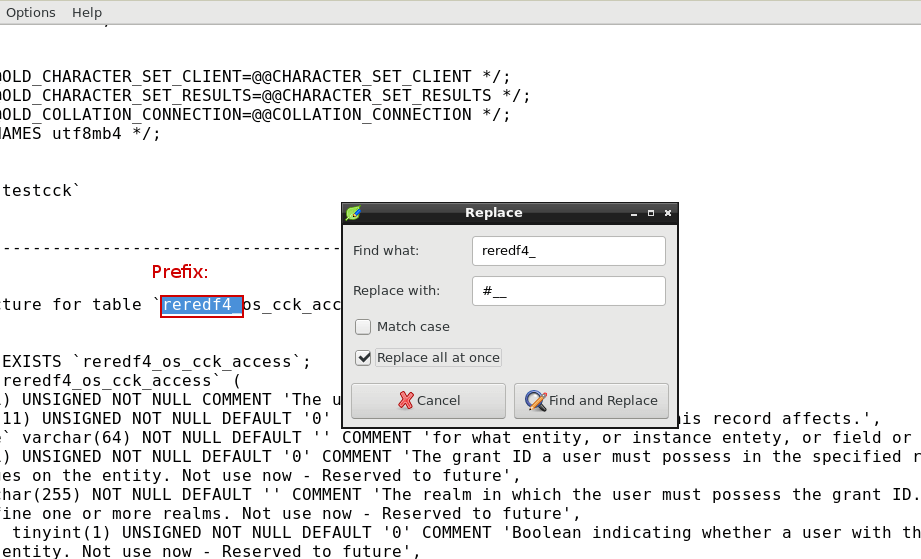Click the 'Replace all at once' label
Screen dimensions: 921x559
(x=438, y=358)
